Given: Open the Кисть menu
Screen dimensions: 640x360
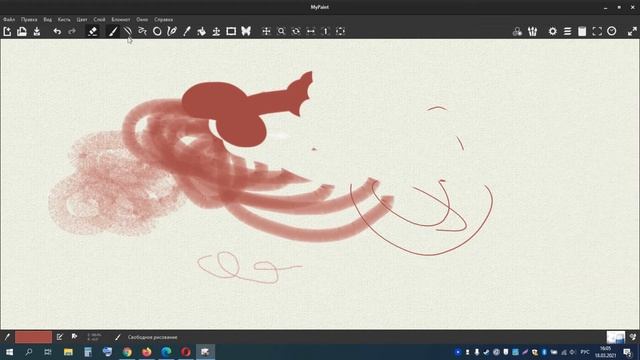Looking at the screenshot, I should click(64, 19).
